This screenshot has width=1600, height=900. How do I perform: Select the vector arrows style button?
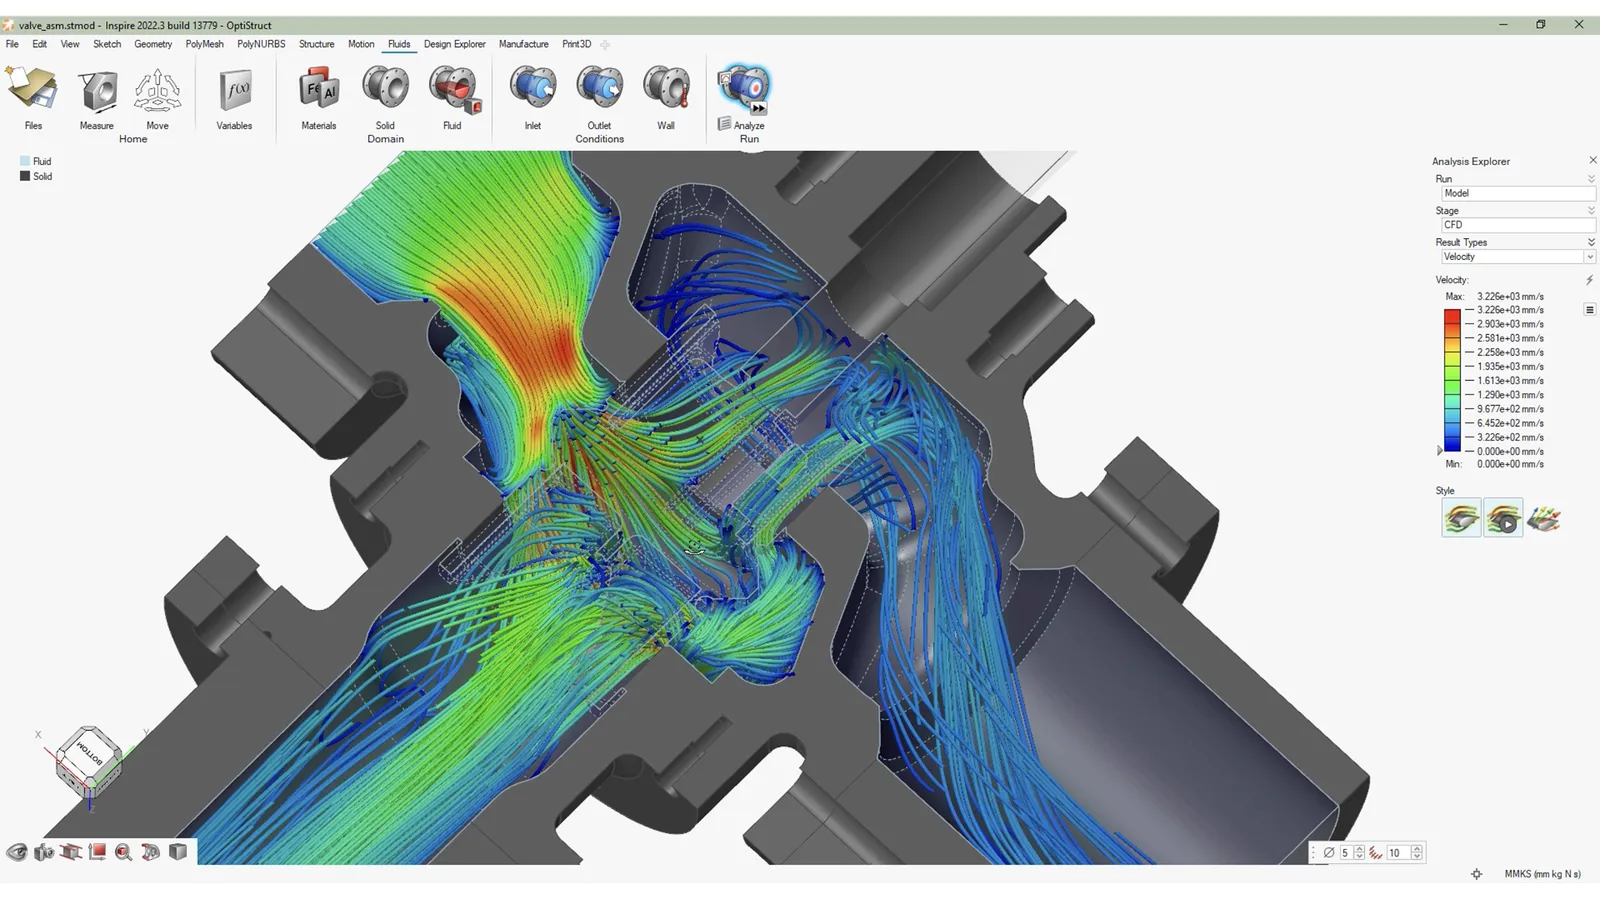pos(1544,518)
